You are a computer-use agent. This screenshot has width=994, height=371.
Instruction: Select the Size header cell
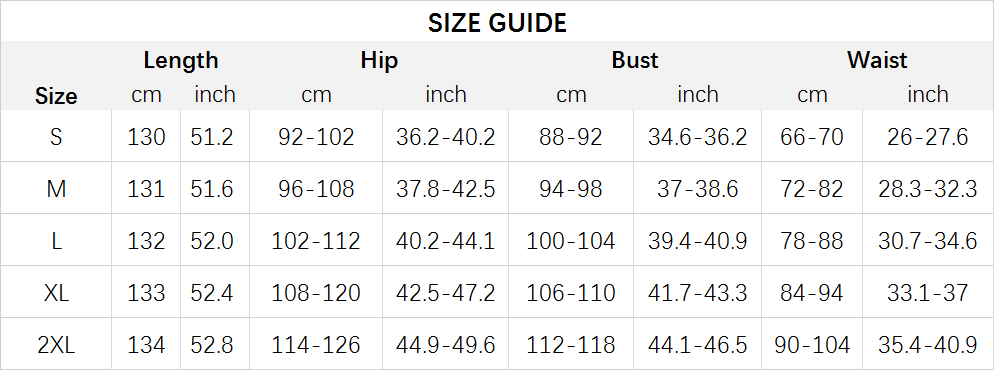[x=56, y=96]
